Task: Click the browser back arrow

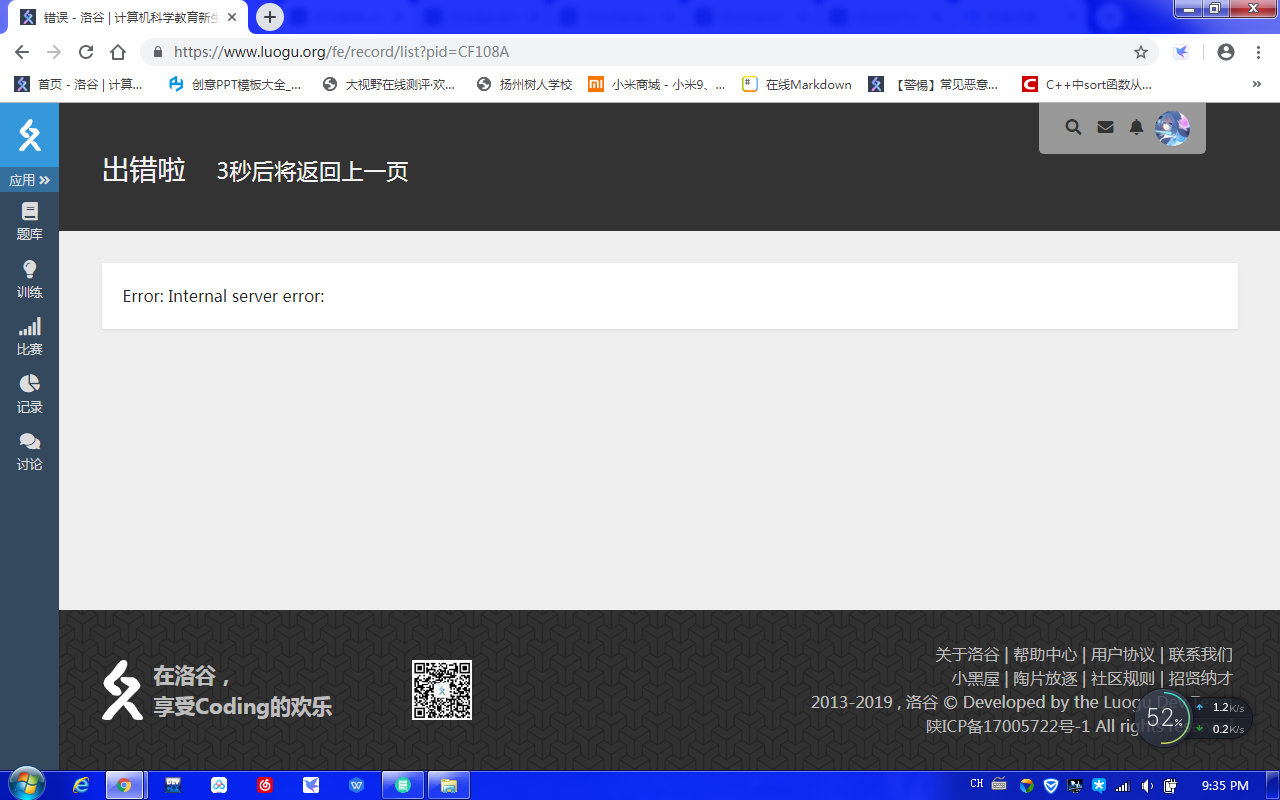Action: 22,52
